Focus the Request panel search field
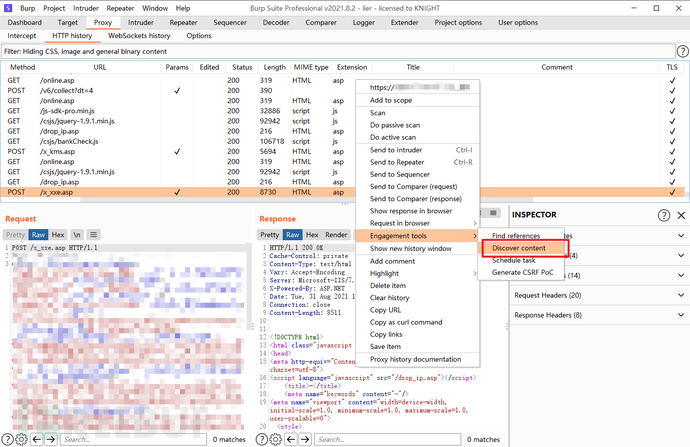690x447 pixels. (x=133, y=439)
